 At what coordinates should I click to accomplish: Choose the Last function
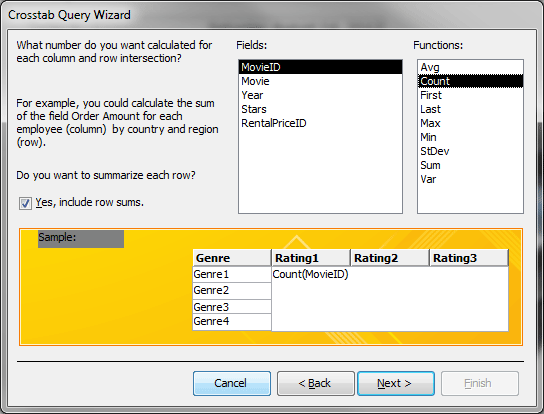(x=470, y=109)
